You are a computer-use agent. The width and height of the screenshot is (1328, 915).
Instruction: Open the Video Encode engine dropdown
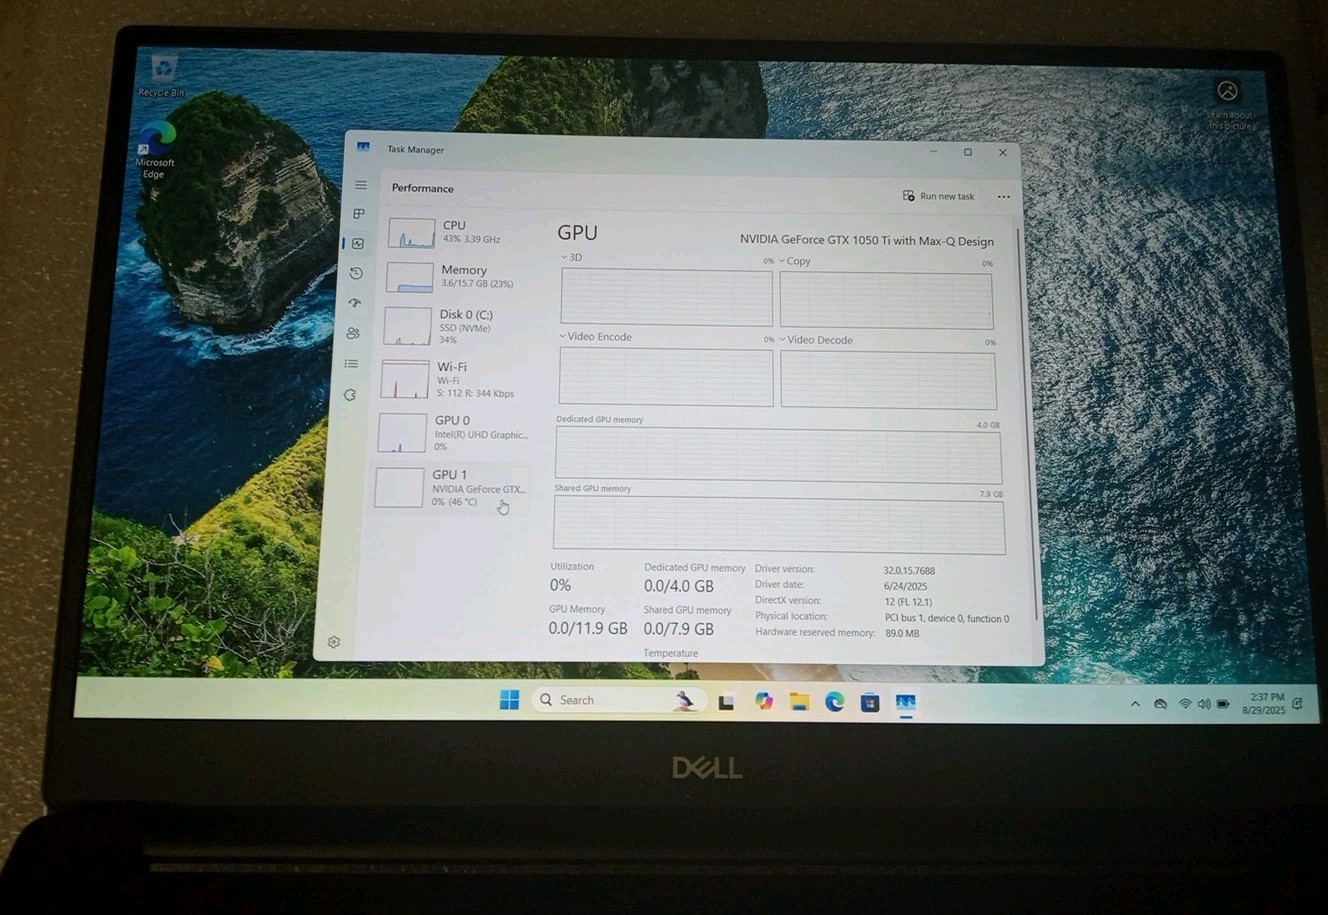pyautogui.click(x=595, y=337)
